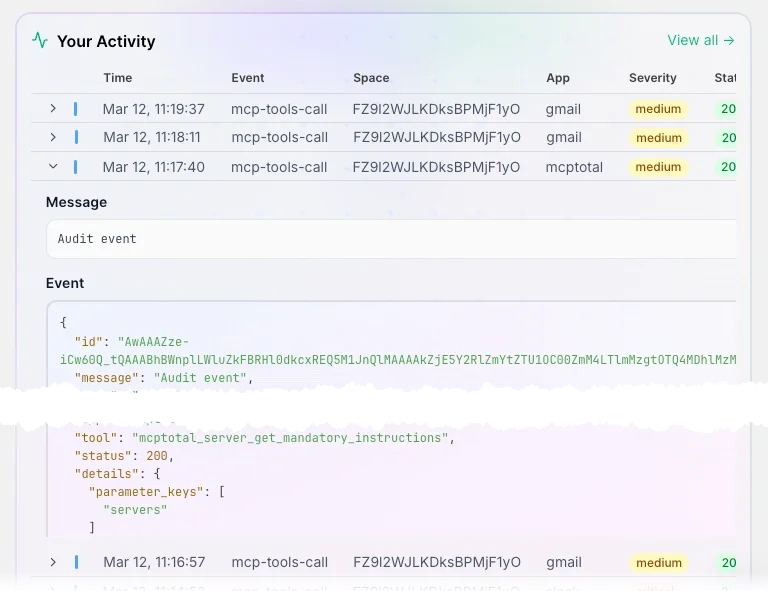The image size is (768, 591).
Task: Click the space ID in the 11:17:40 row
Action: tap(436, 167)
